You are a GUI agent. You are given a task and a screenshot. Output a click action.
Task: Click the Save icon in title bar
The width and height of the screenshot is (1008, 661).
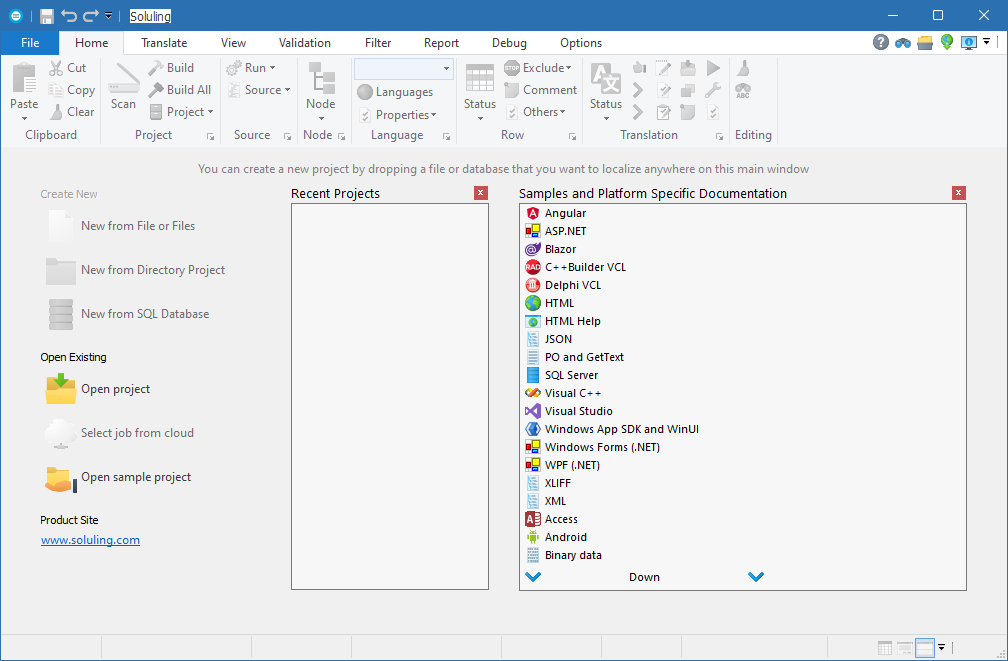coord(47,15)
